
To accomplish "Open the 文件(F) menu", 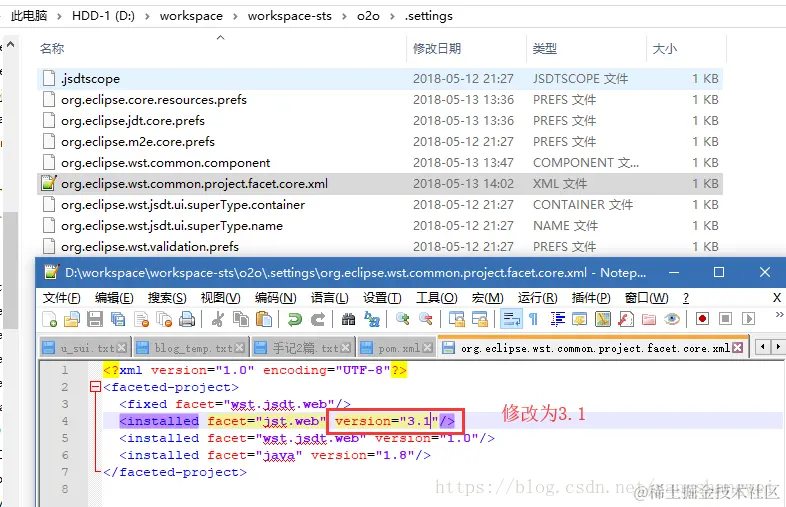I will 62,298.
